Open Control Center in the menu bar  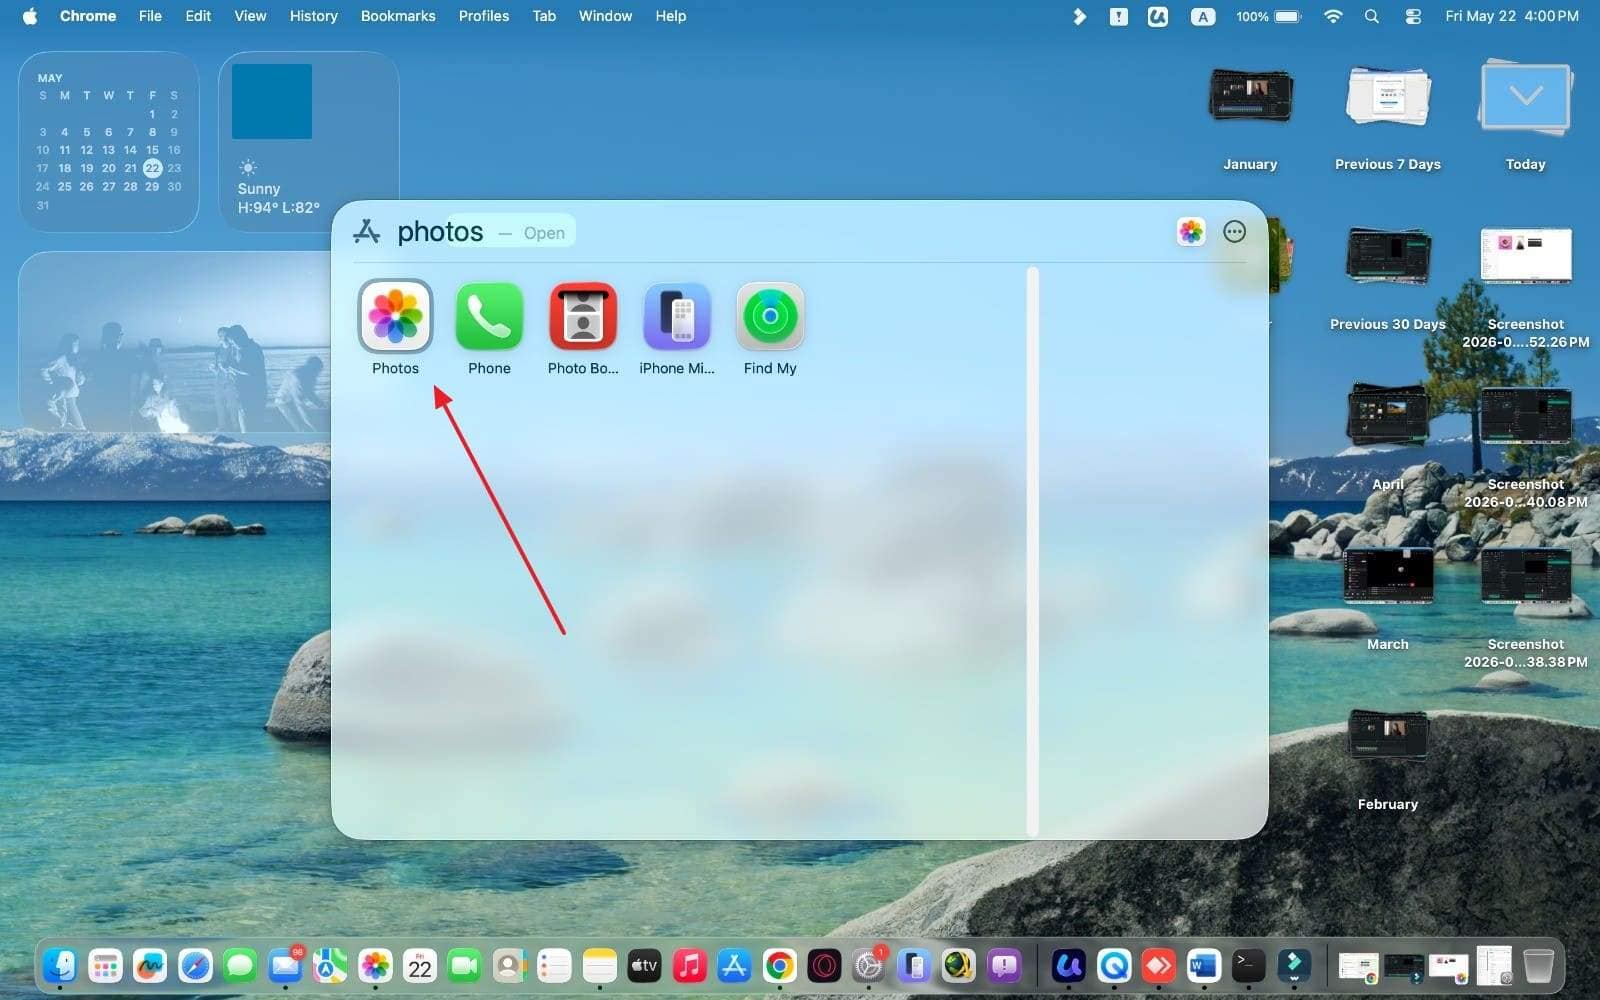(x=1412, y=16)
